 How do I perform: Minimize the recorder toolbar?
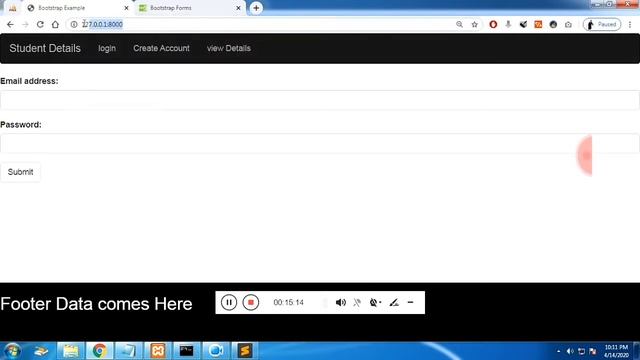(411, 302)
